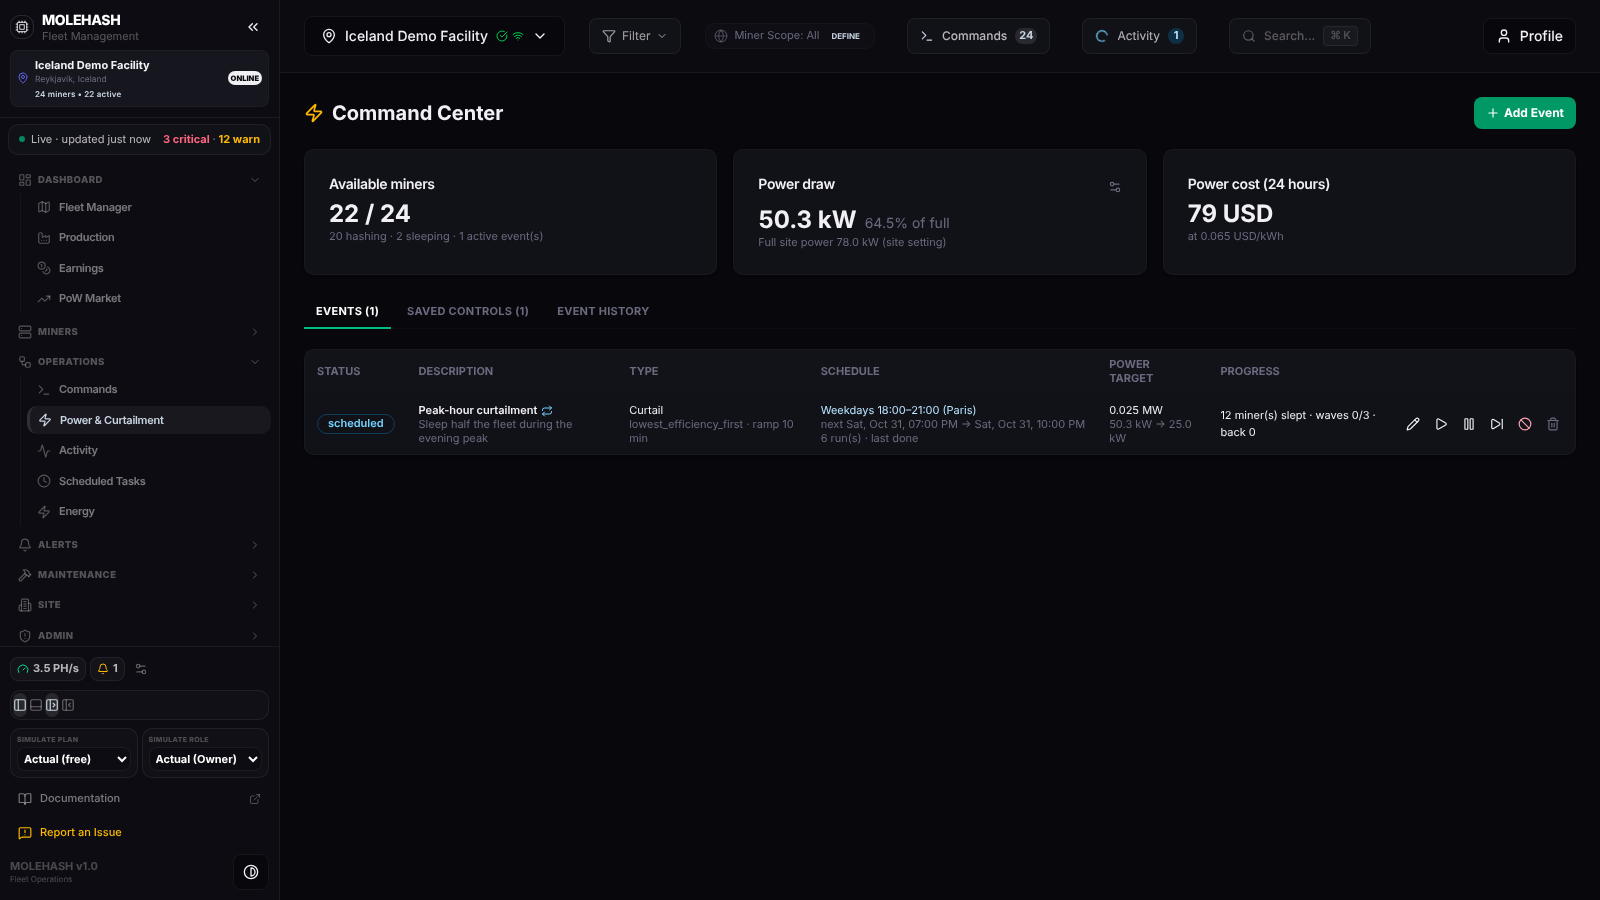Open the Commands button in the top bar
Viewport: 1600px width, 900px height.
(978, 36)
